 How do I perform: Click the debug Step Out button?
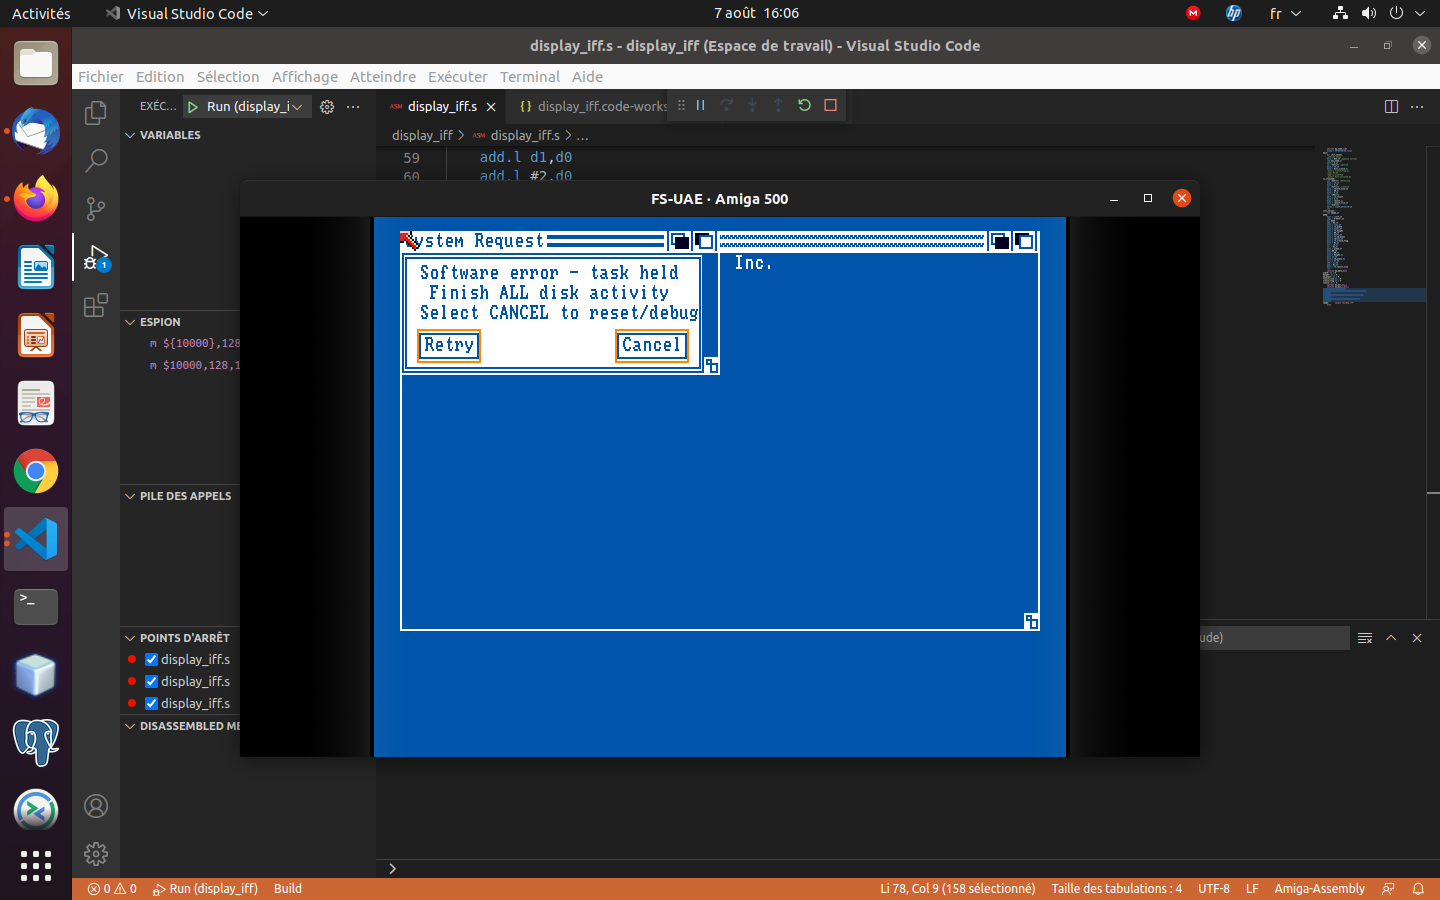[778, 105]
